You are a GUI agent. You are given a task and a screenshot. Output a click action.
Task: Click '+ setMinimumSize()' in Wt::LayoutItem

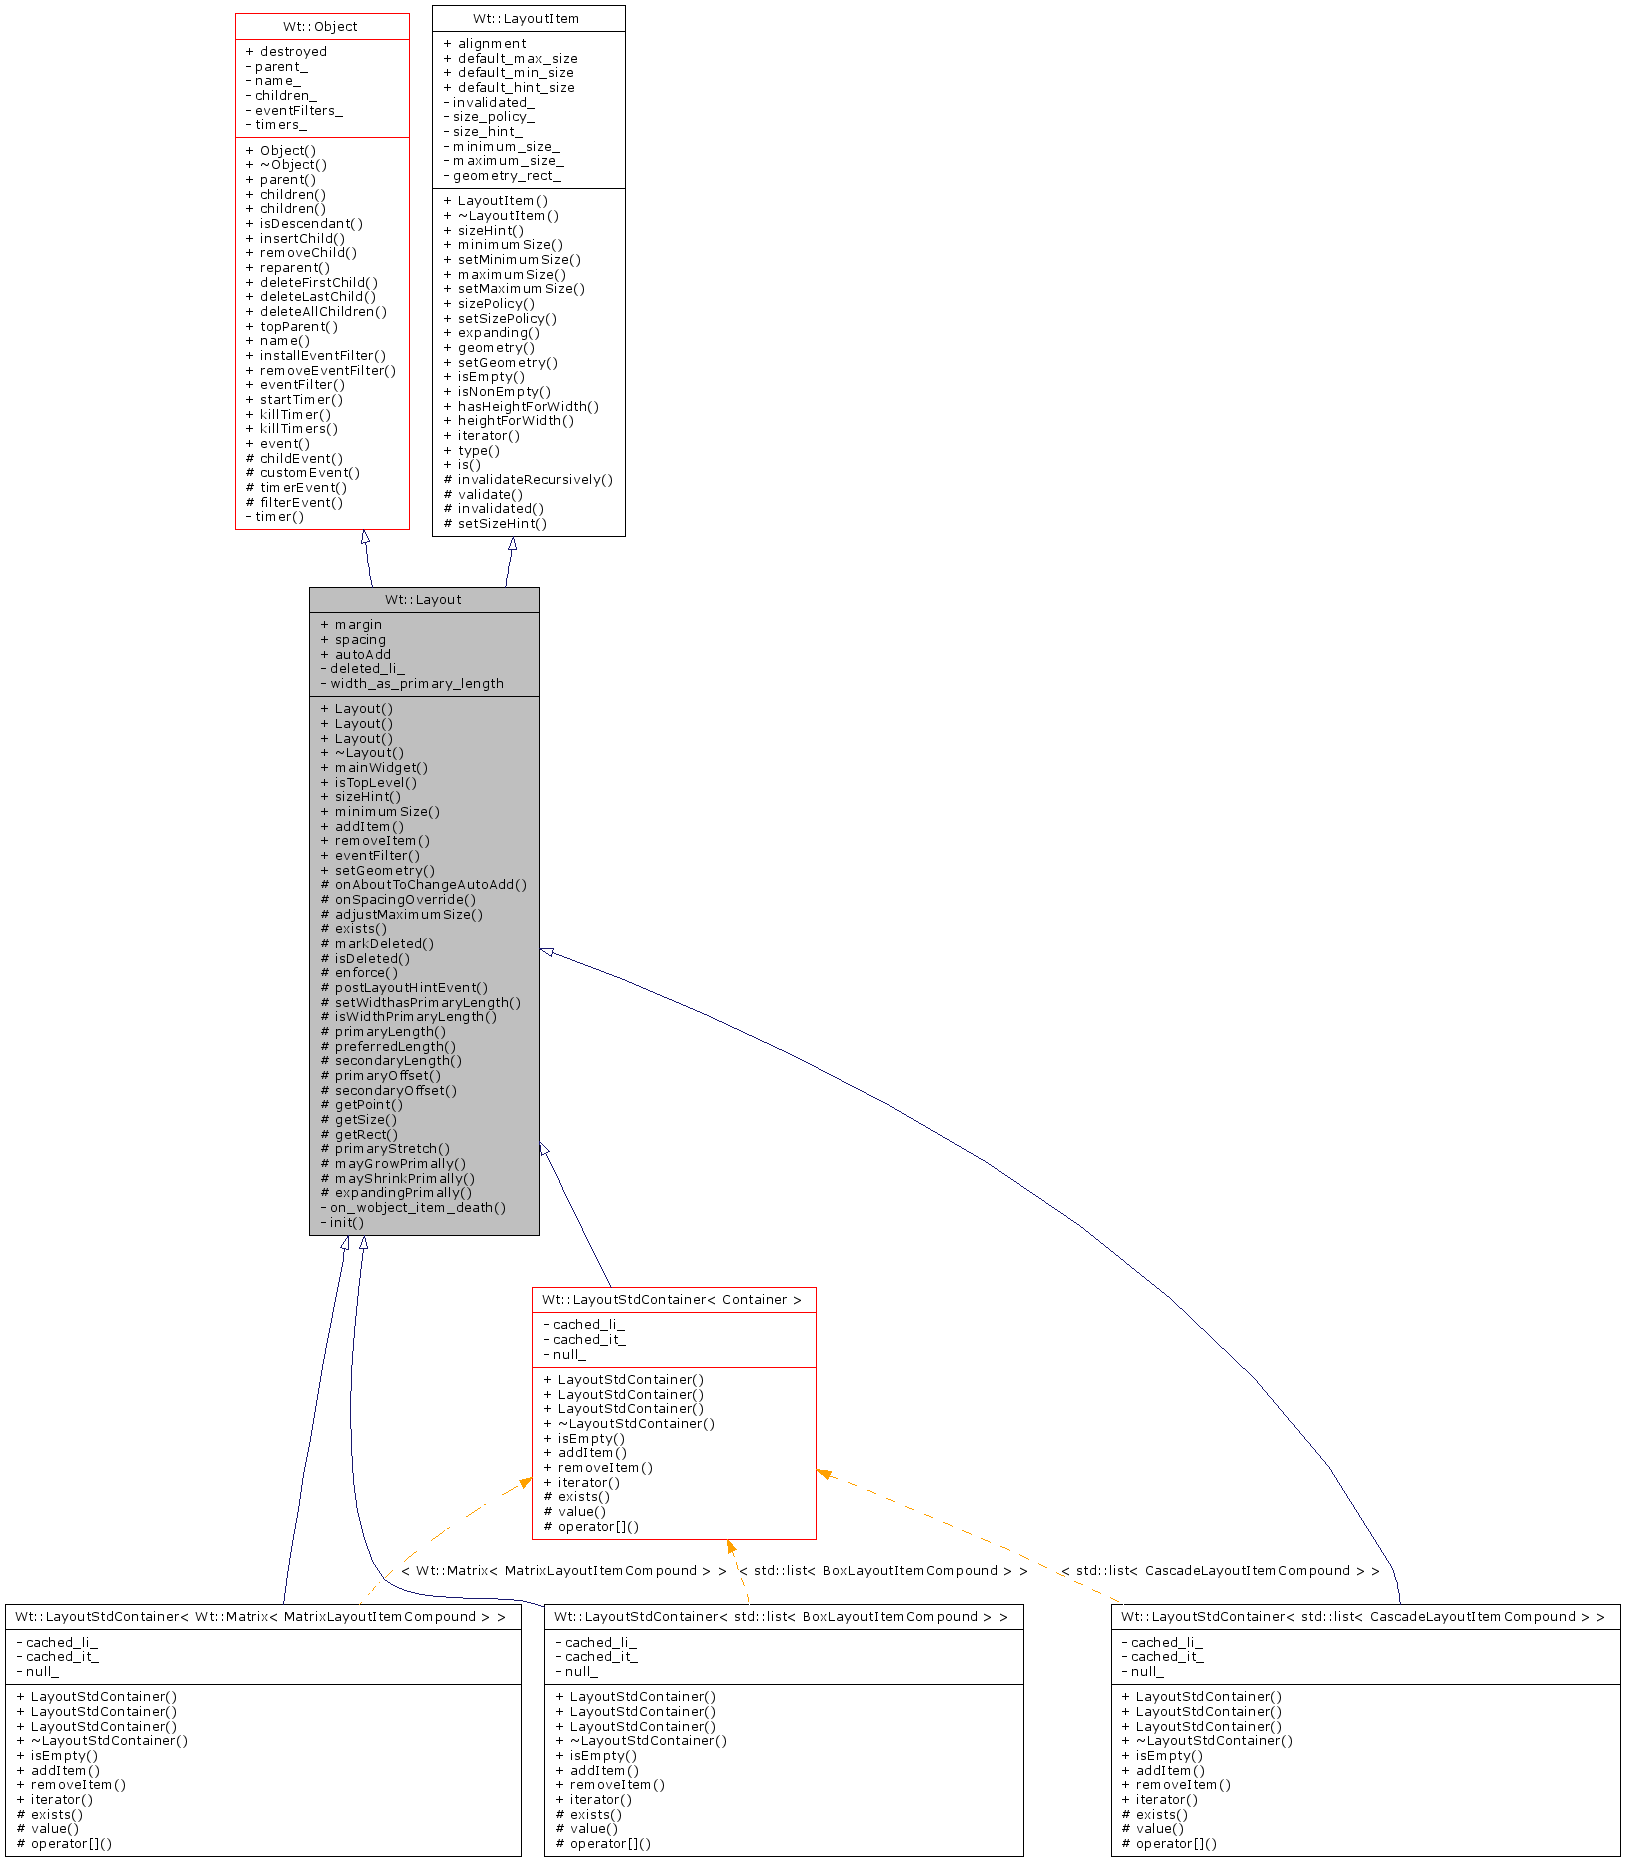[512, 260]
